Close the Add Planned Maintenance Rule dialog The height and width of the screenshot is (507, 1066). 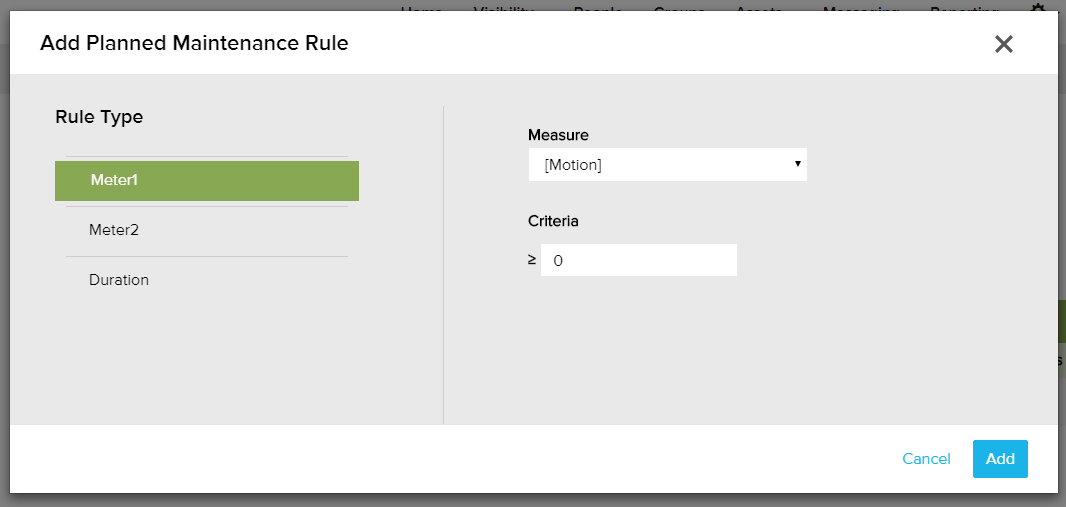coord(1004,44)
